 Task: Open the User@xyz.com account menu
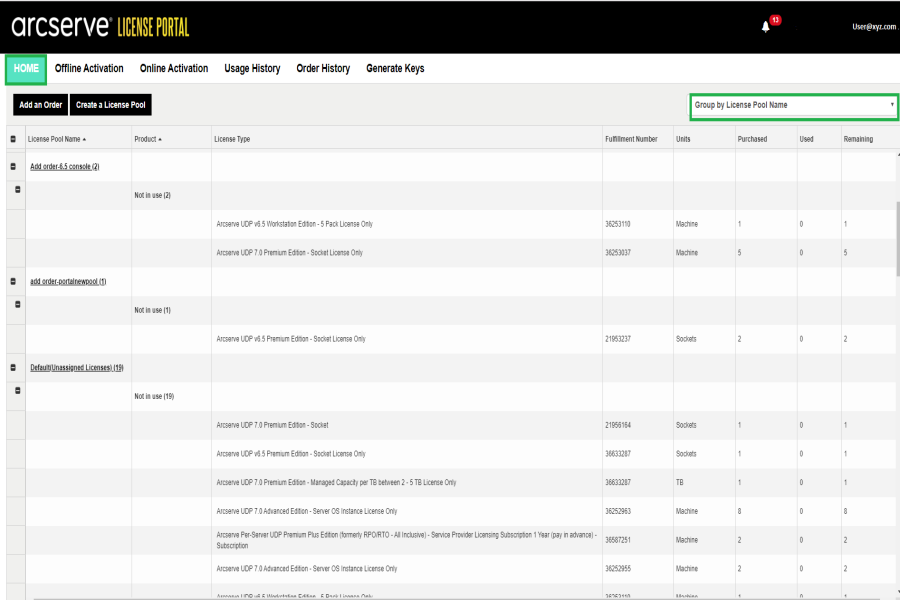873,27
